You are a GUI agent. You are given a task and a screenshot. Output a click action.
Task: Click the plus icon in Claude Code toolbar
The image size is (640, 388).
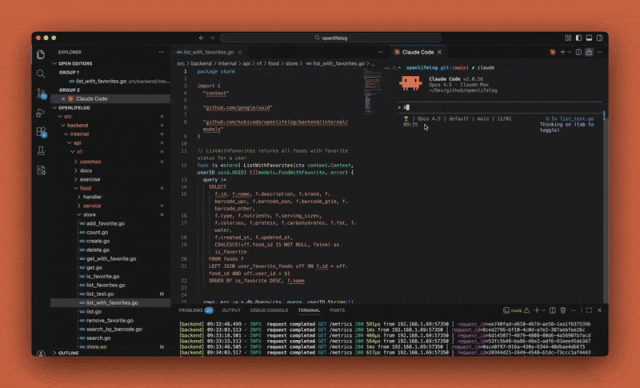point(563,52)
